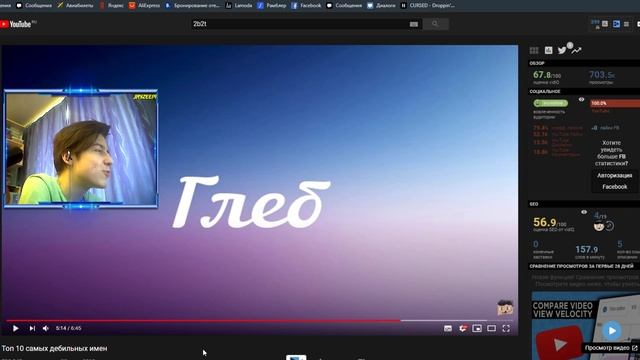Screen dimensions: 640x360
Task: Click the Twitter bird icon in vidIQ panel
Action: tap(562, 50)
